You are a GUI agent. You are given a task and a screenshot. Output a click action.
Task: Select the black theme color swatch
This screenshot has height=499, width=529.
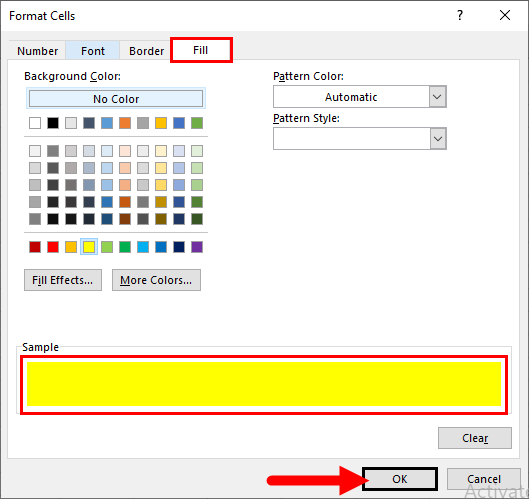[x=53, y=123]
